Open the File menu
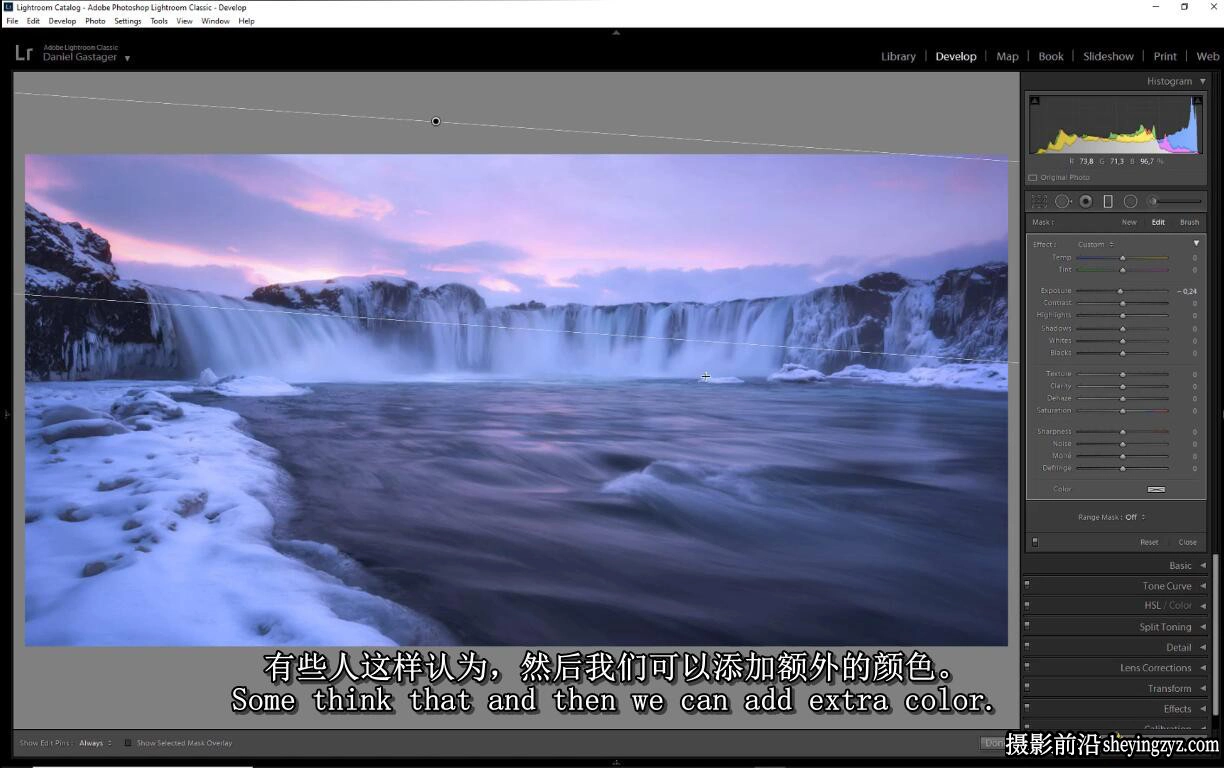This screenshot has height=768, width=1224. click(12, 21)
